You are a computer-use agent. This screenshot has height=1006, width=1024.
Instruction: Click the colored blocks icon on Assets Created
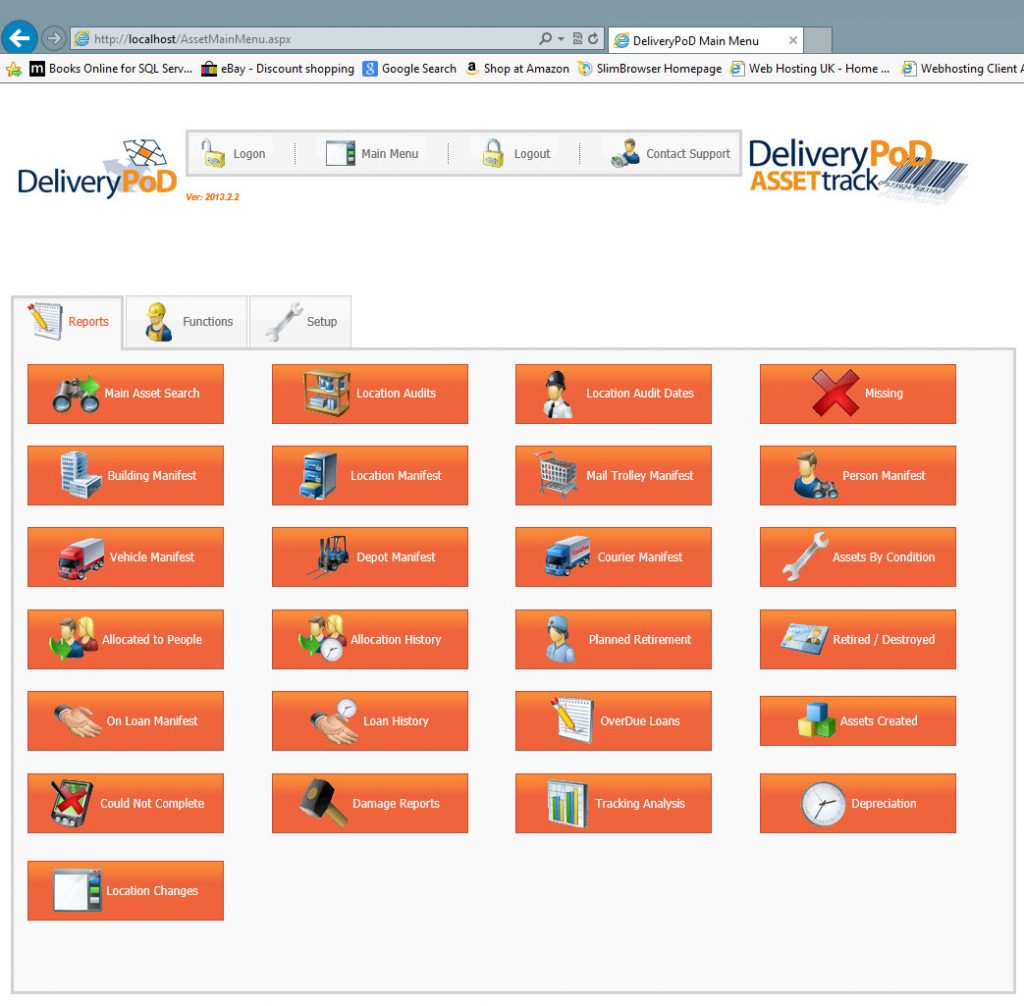point(816,721)
